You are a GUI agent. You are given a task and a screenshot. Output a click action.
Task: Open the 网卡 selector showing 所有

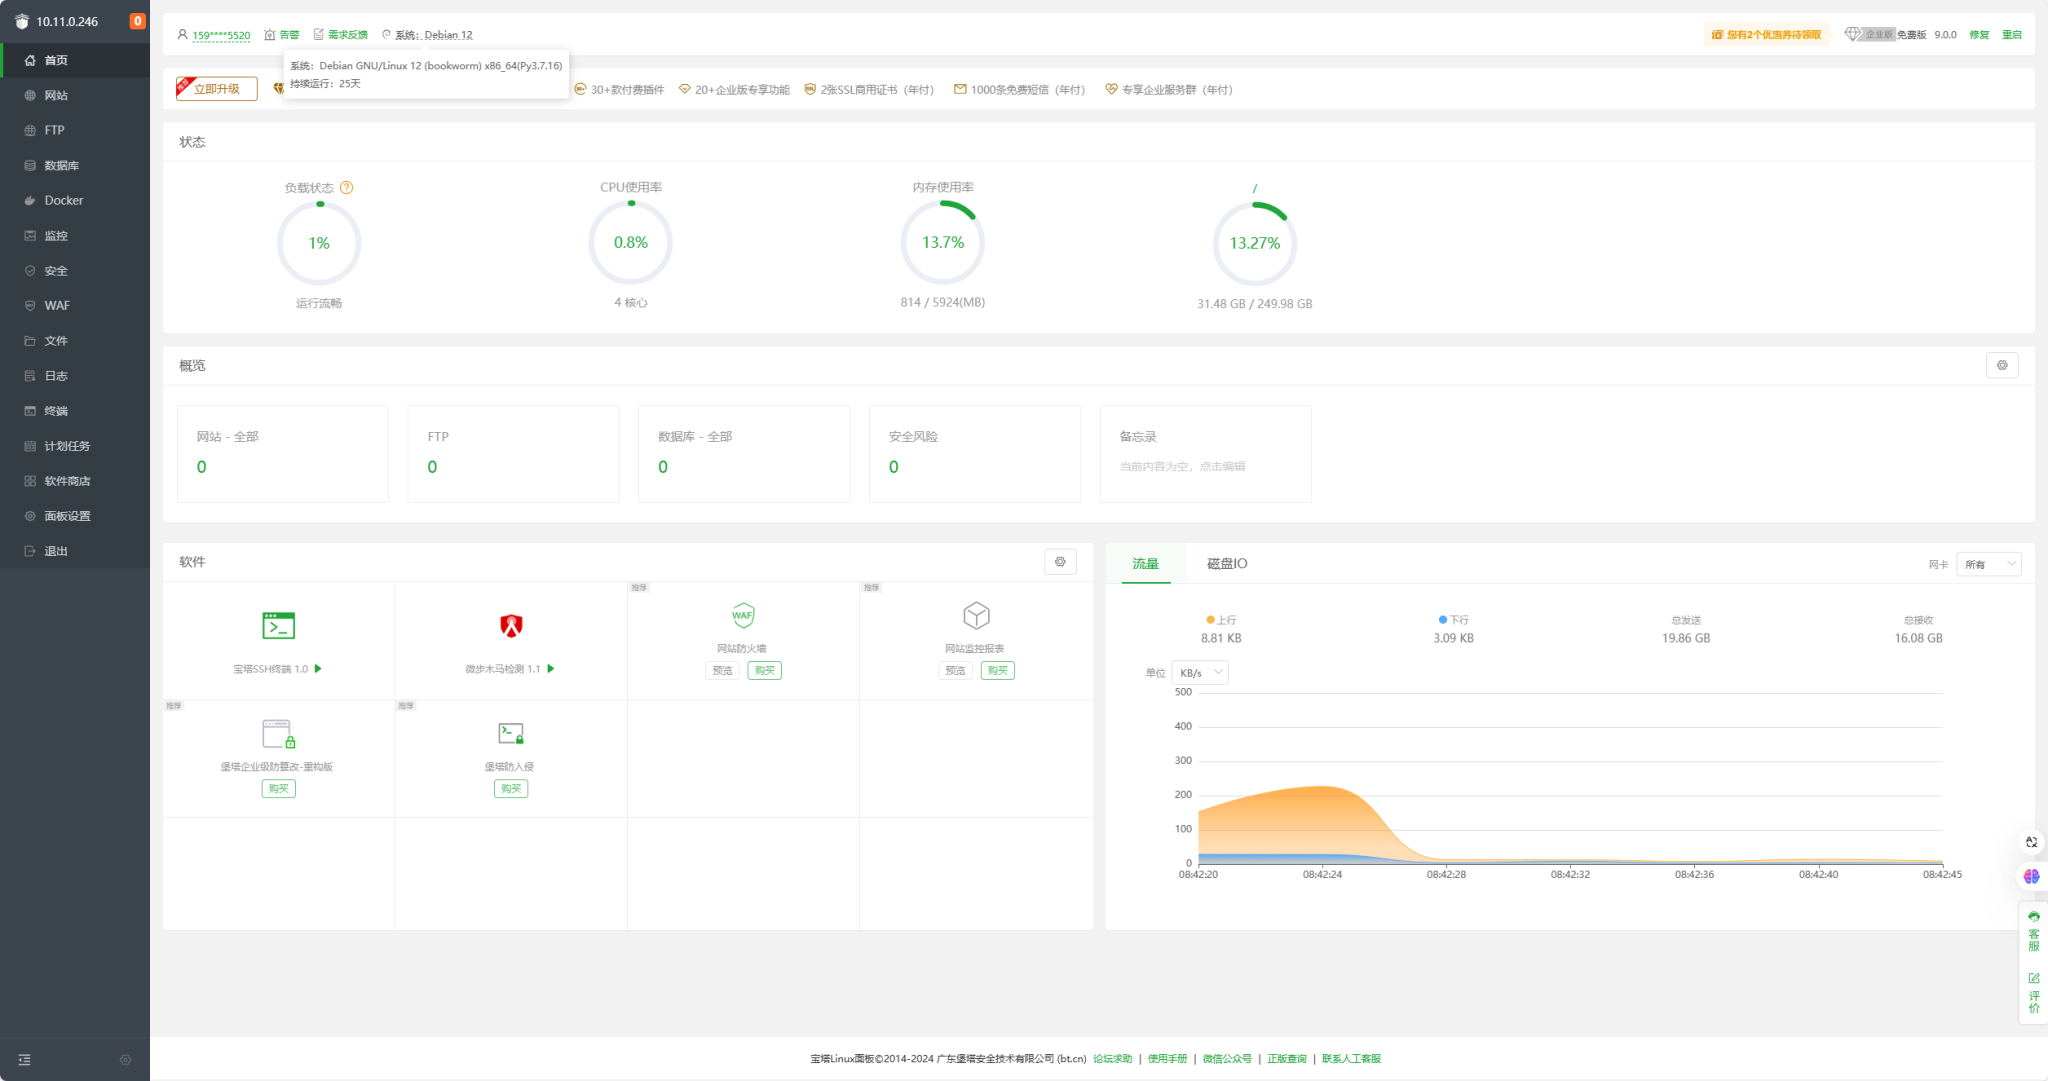point(1988,563)
